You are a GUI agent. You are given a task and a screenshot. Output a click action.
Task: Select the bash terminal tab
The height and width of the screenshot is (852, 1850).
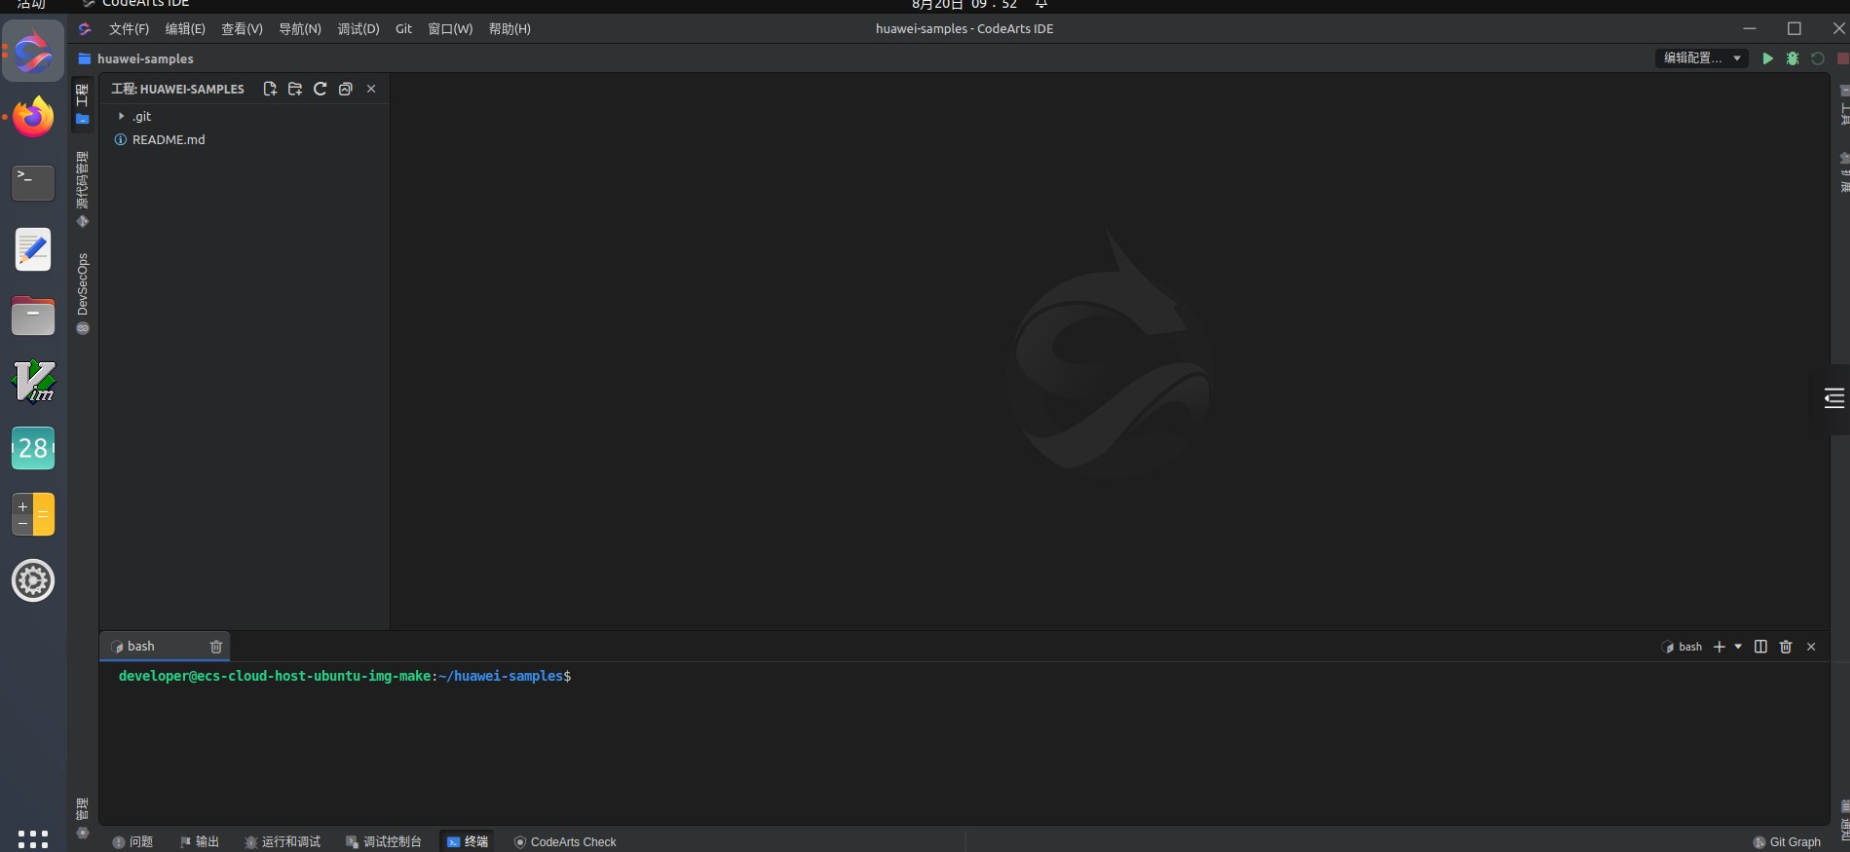point(165,647)
